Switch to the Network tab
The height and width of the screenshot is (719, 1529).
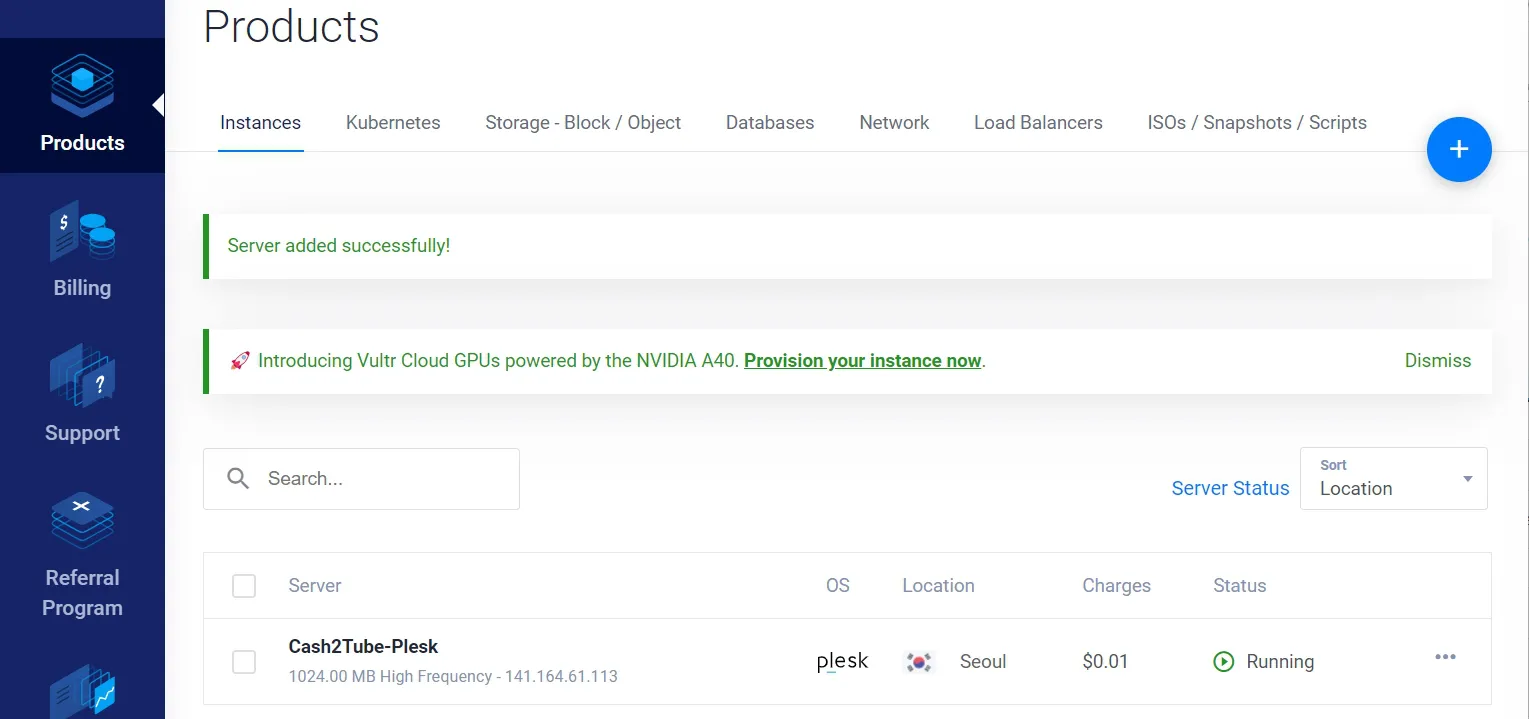tap(894, 123)
